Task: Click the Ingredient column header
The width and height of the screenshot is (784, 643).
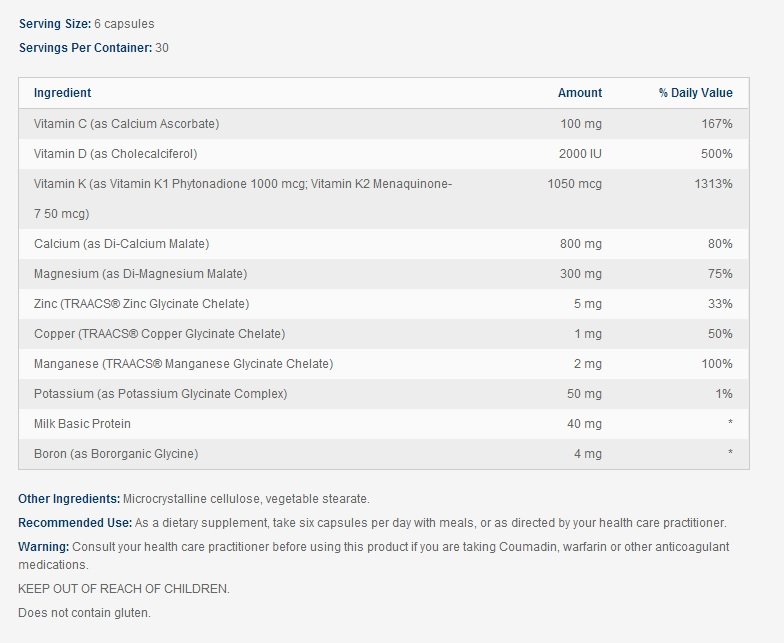Action: pyautogui.click(x=62, y=93)
